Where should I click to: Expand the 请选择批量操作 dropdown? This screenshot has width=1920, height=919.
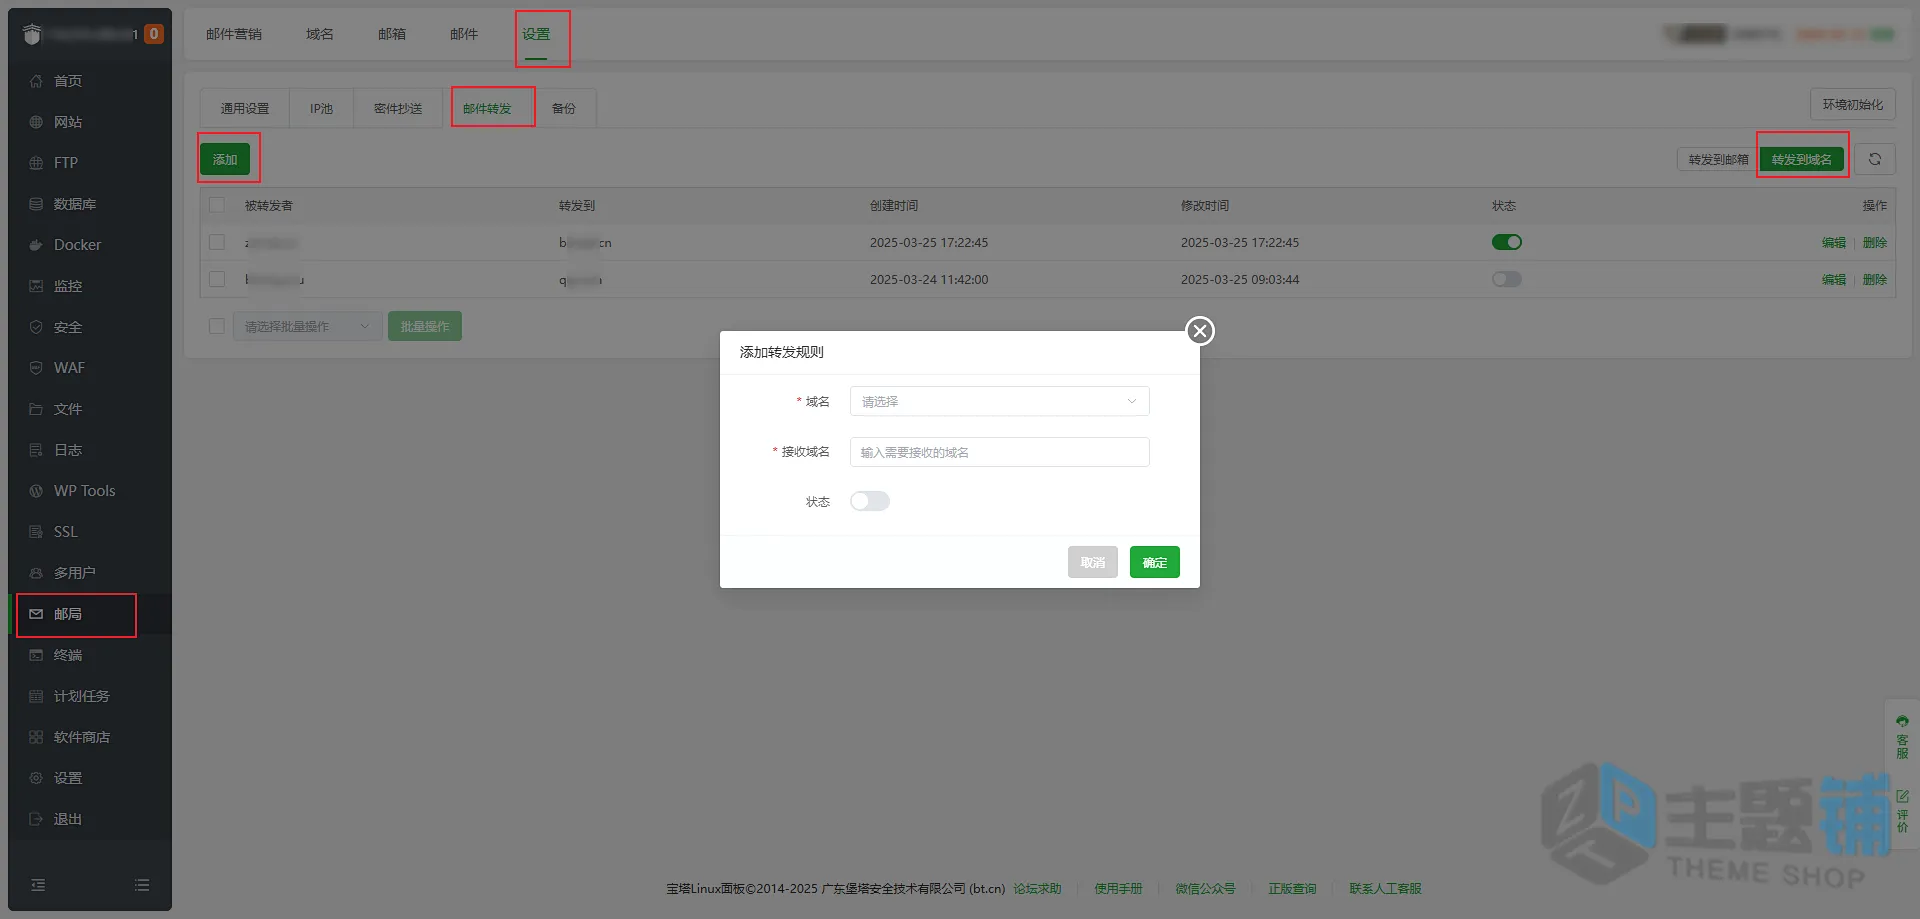click(308, 326)
